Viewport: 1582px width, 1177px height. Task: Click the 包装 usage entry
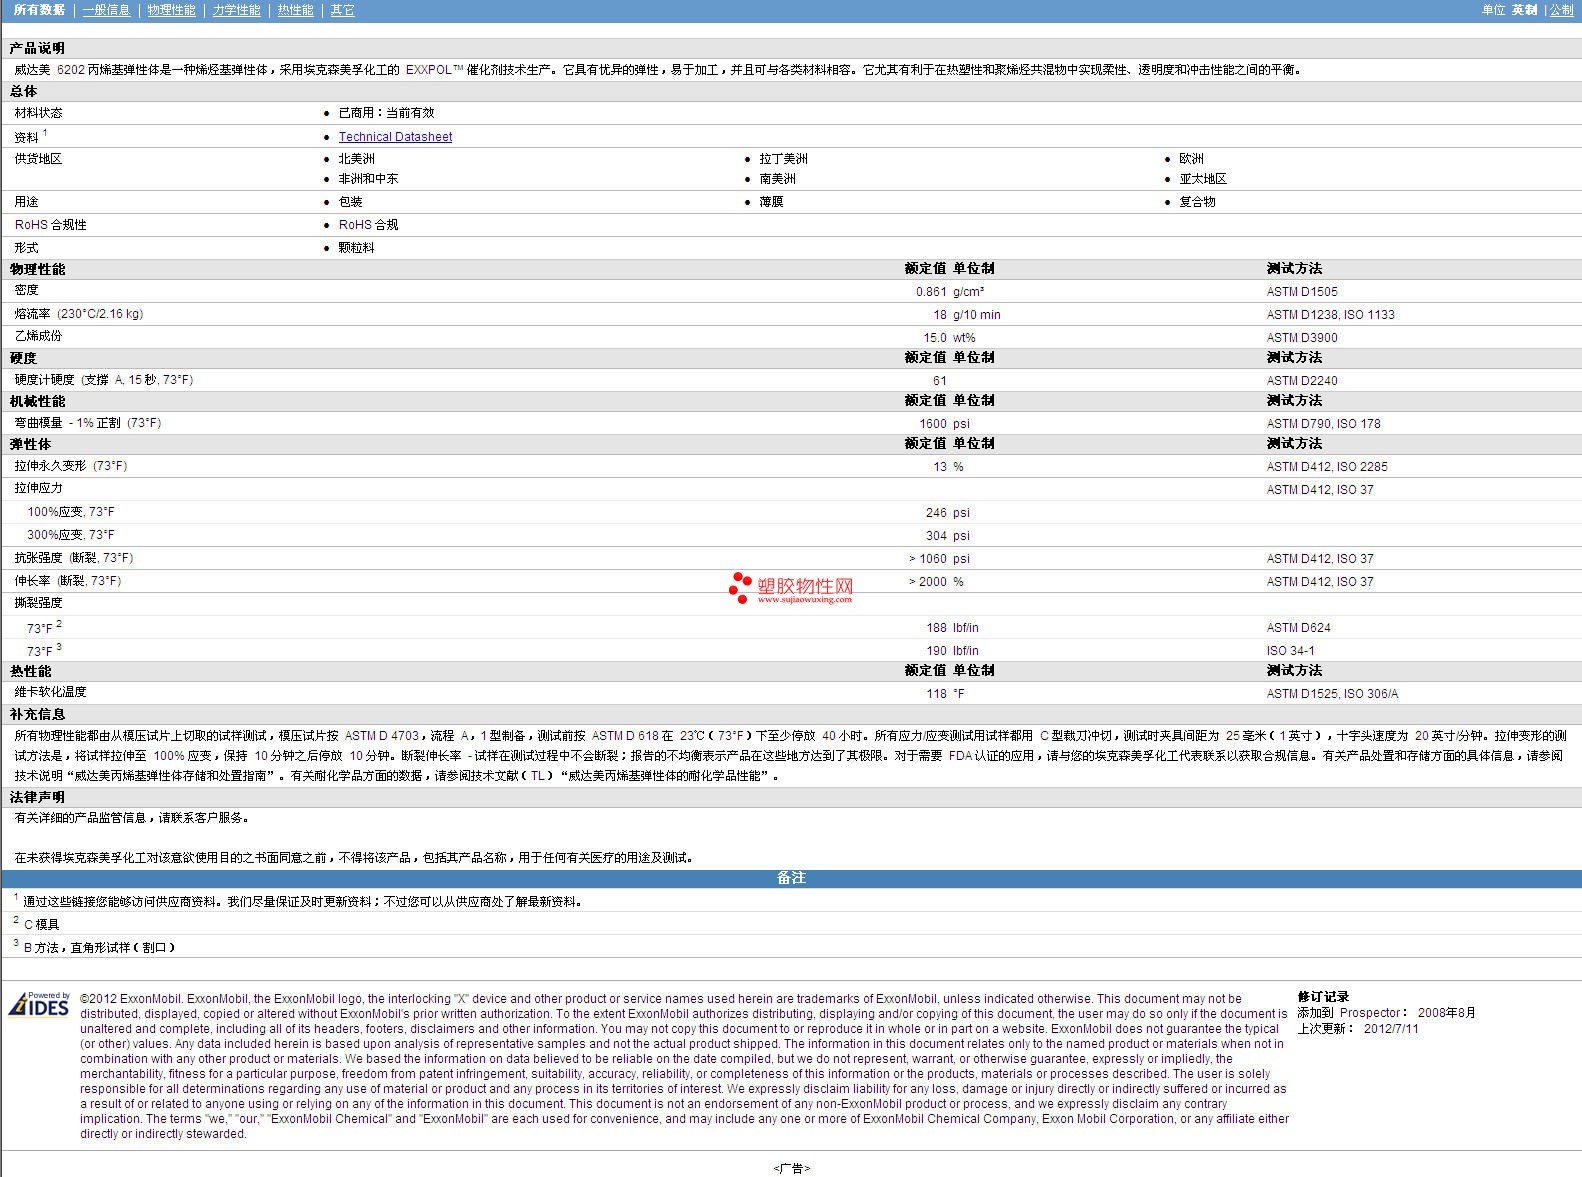click(x=350, y=202)
